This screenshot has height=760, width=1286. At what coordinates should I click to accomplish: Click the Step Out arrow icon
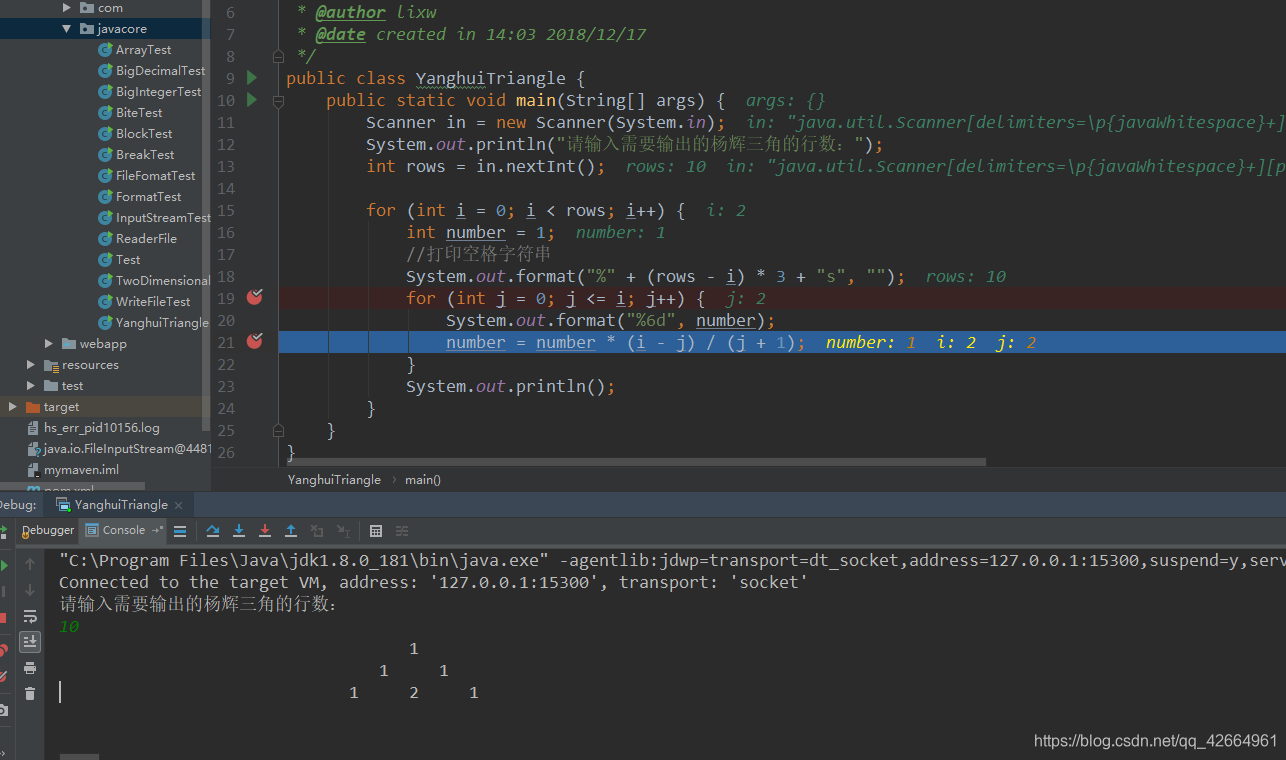[291, 531]
